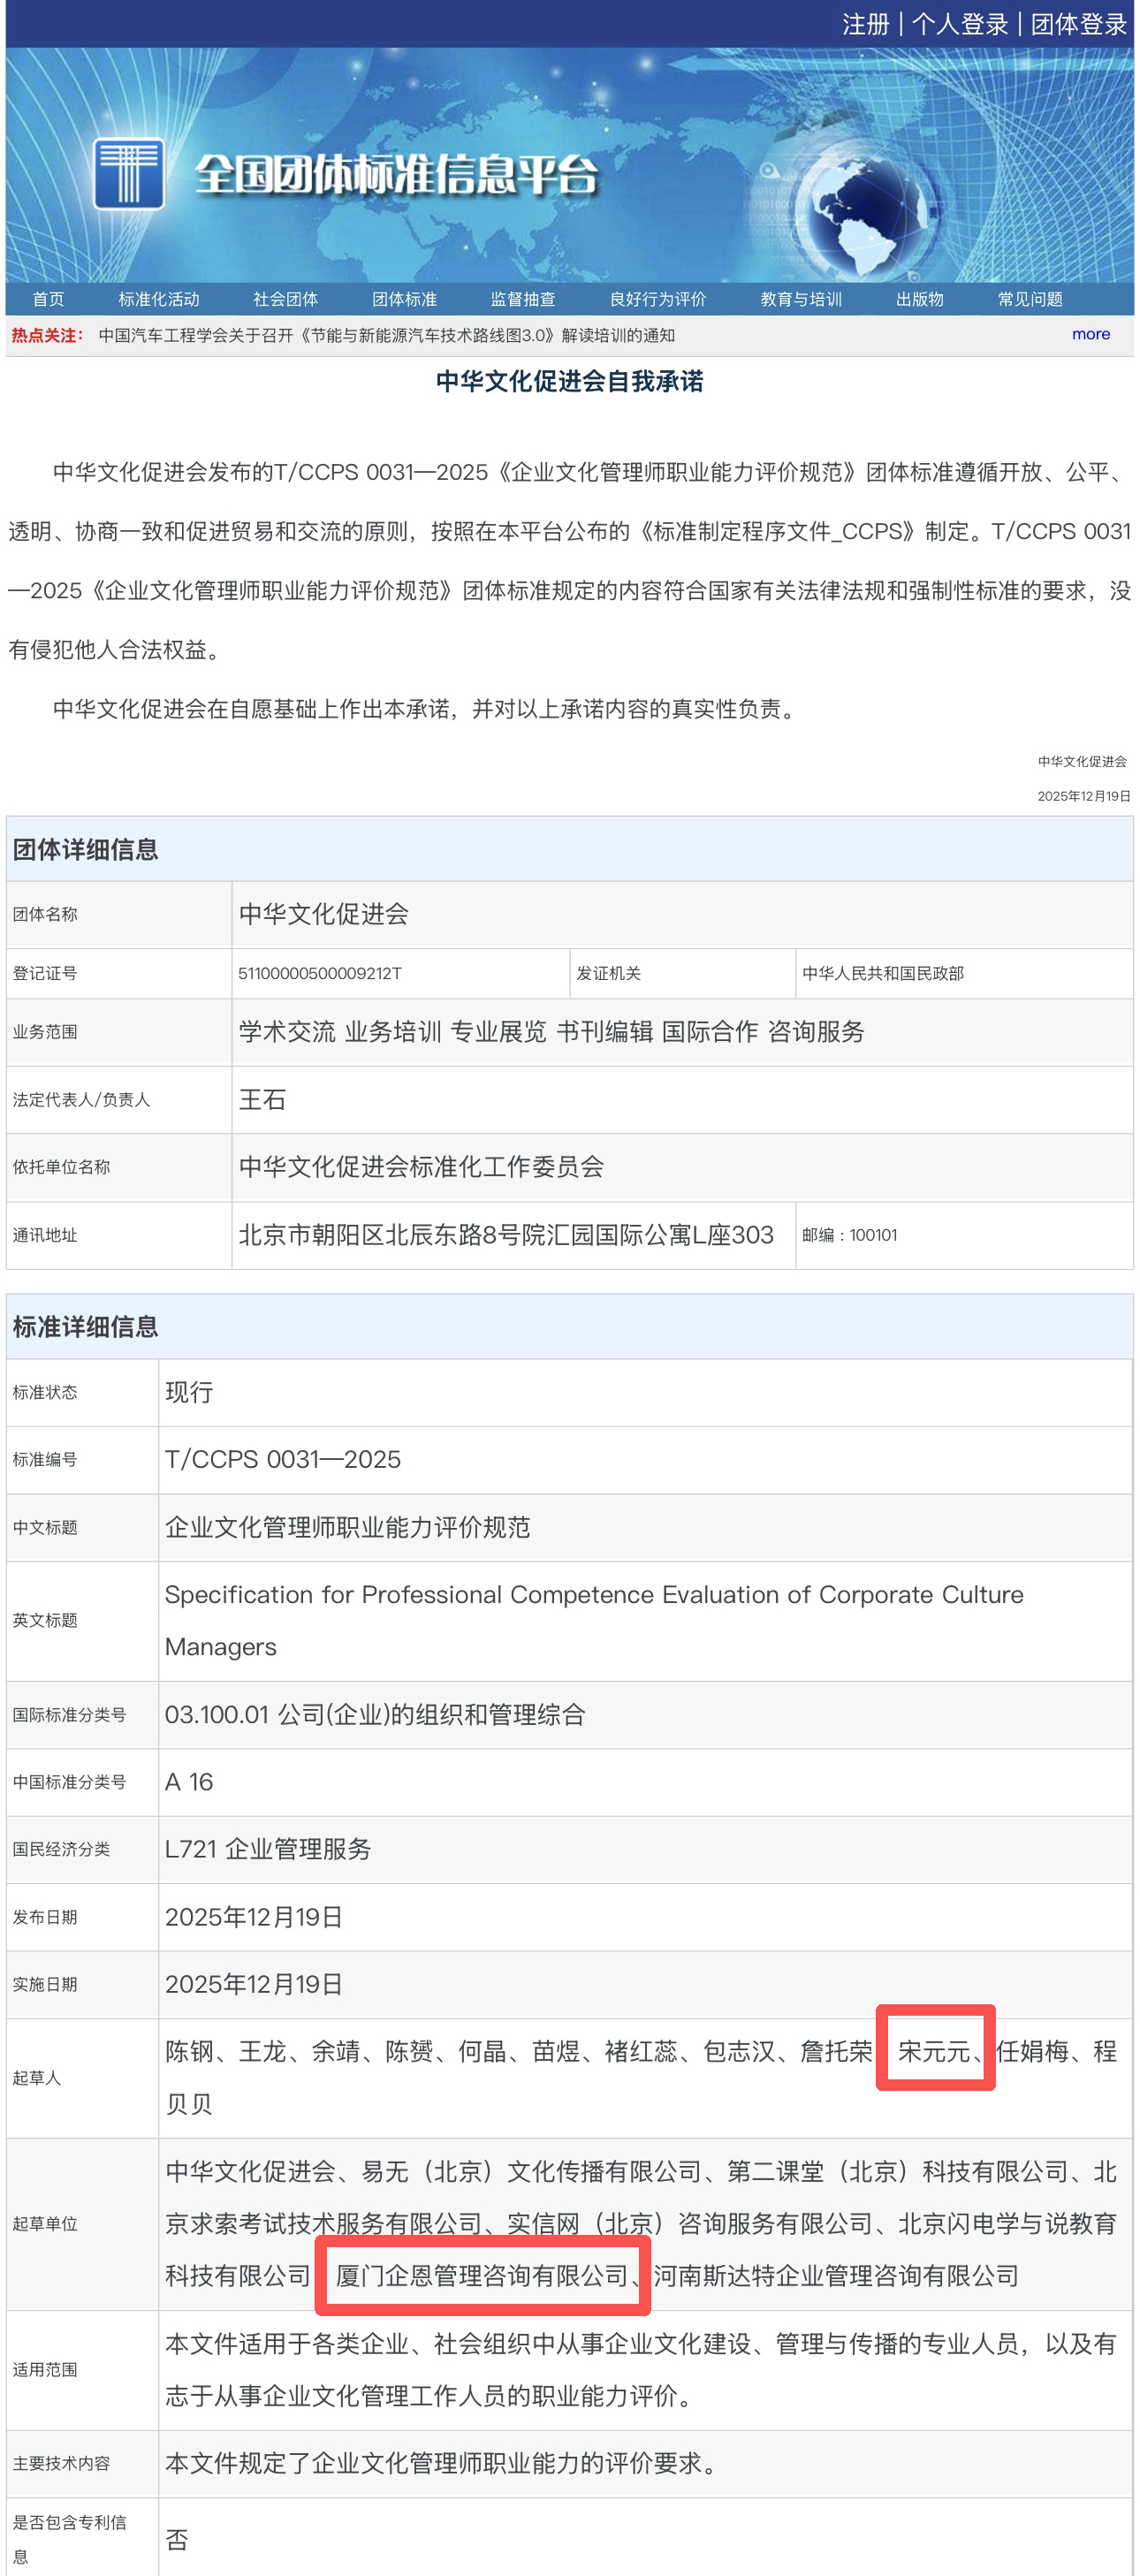This screenshot has height=2576, width=1140.
Task: Click the drafter name 宋元元
Action: [934, 2051]
